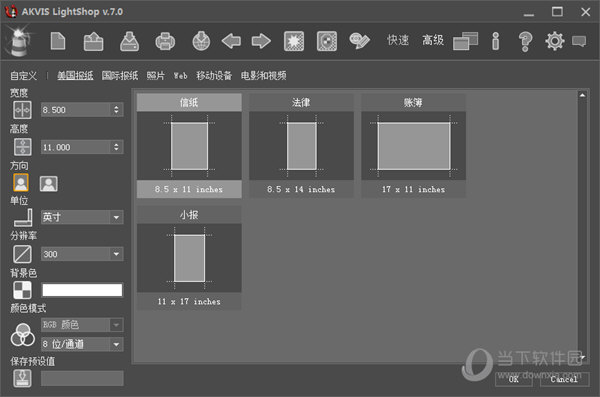The width and height of the screenshot is (600, 397).
Task: Select the Web tab
Action: [180, 75]
